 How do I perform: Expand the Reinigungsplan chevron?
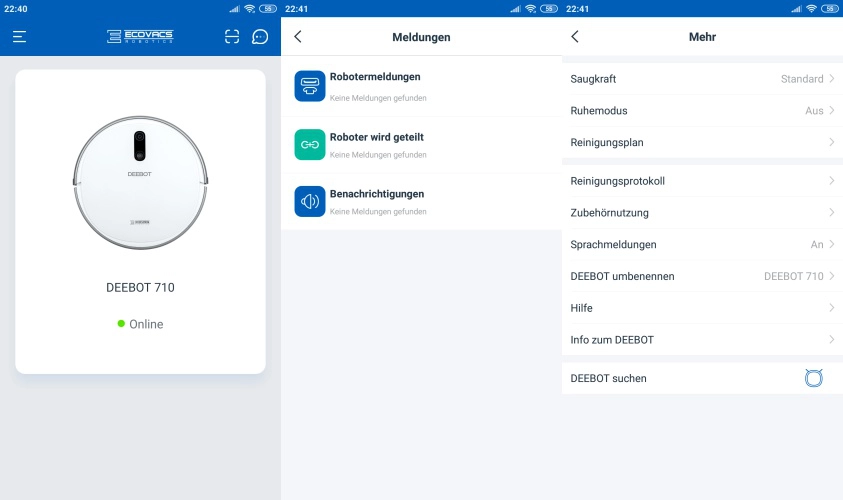pyautogui.click(x=831, y=142)
